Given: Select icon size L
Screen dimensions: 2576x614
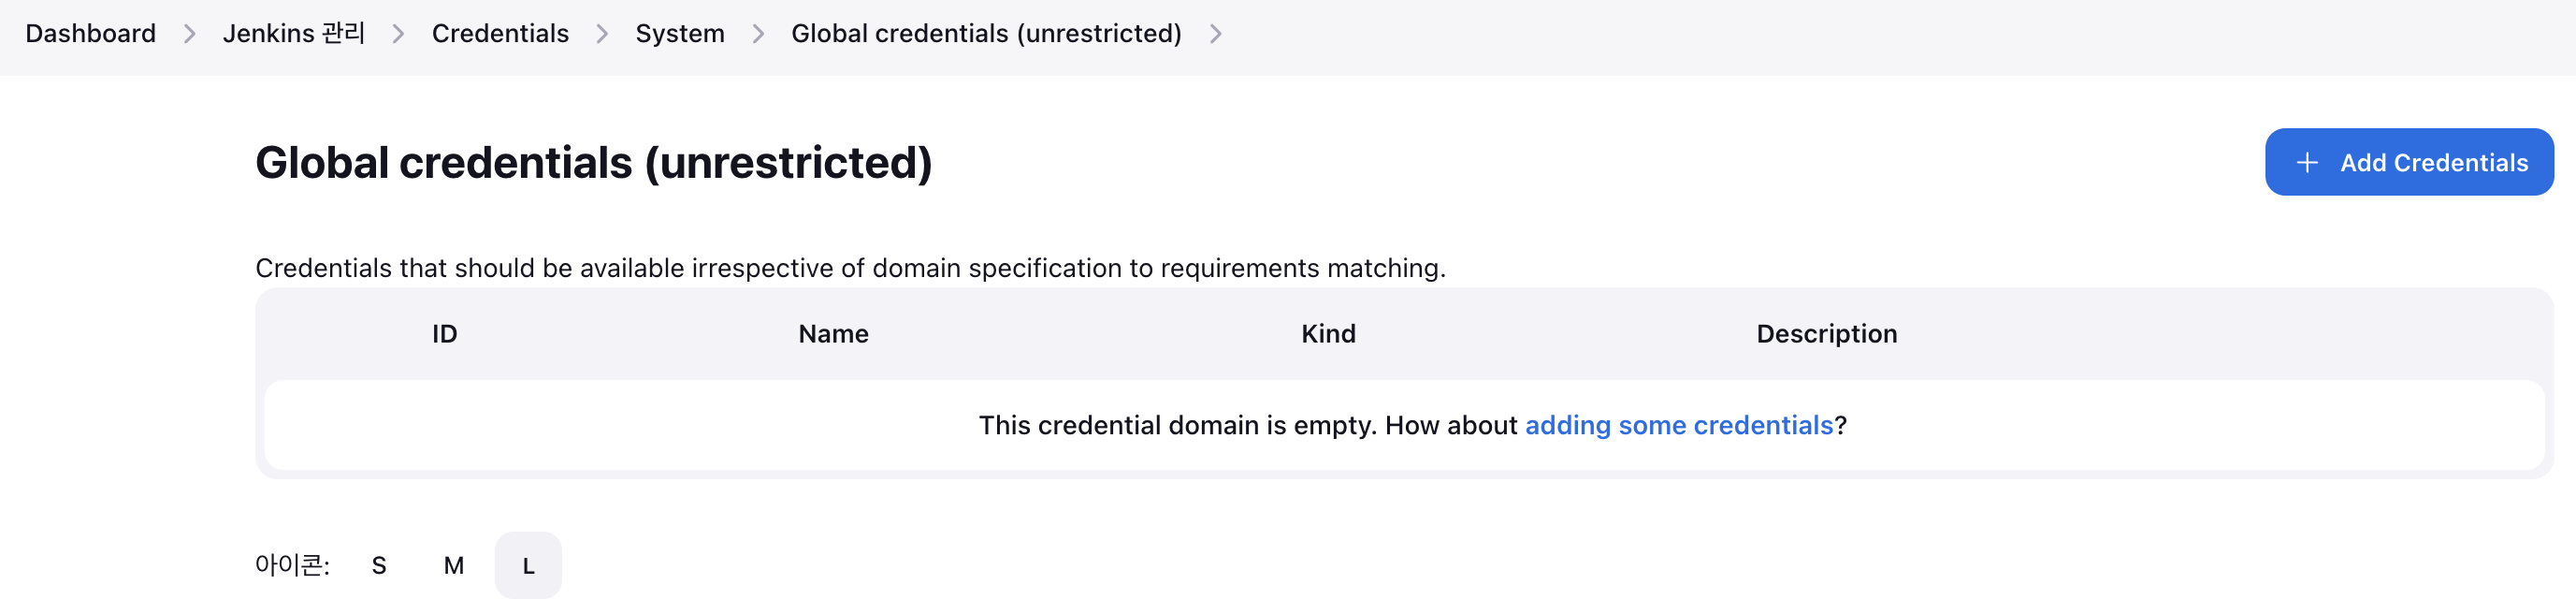Looking at the screenshot, I should pos(528,566).
